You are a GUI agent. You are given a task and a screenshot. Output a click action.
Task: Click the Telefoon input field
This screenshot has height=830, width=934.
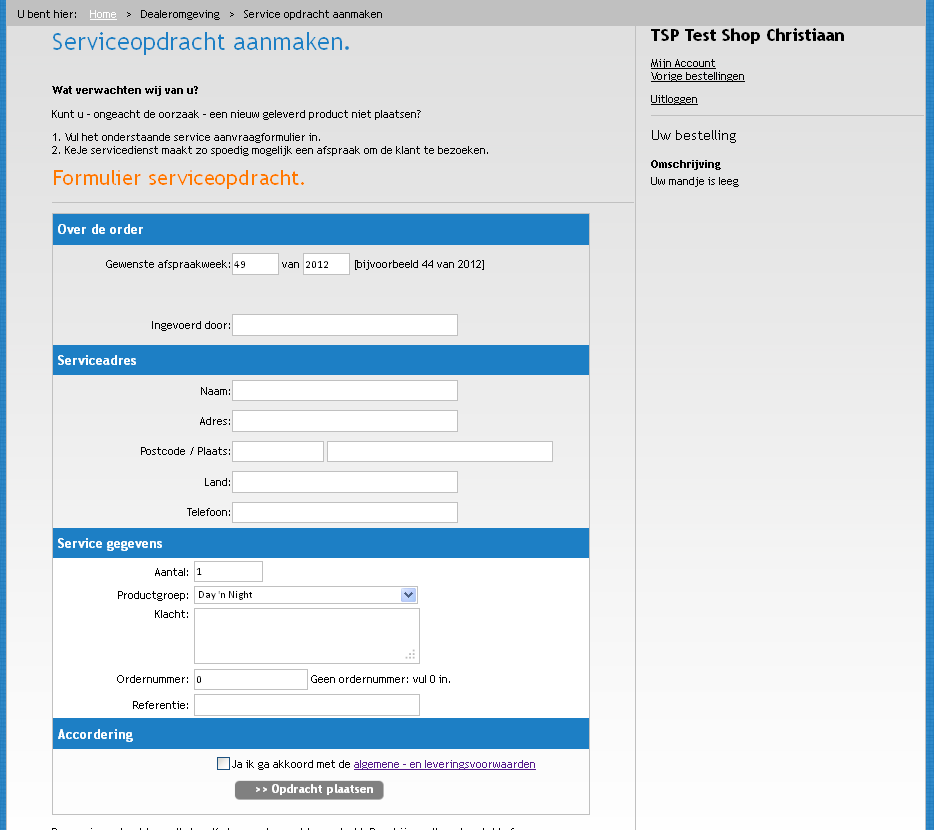point(344,513)
